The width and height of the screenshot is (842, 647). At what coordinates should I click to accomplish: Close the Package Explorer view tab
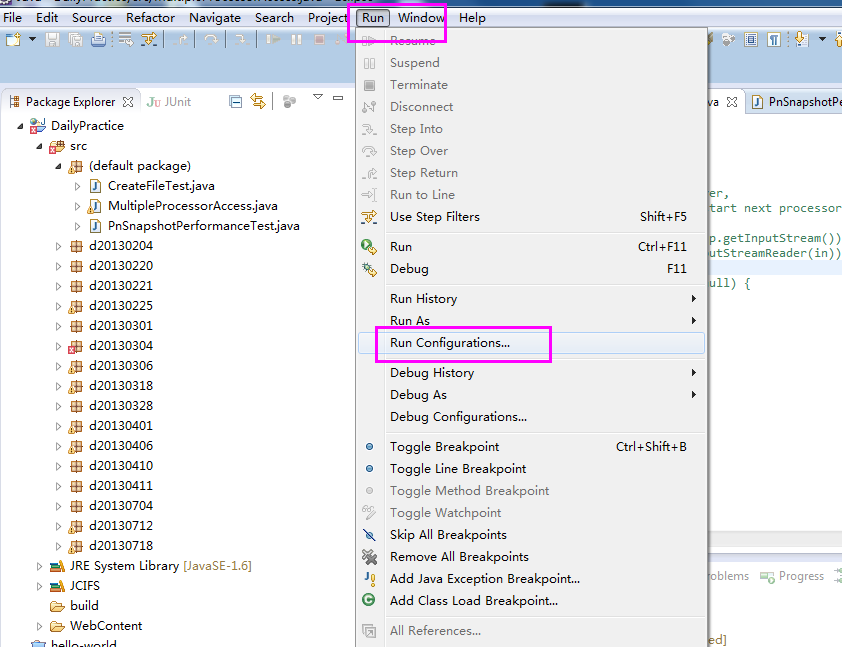coord(128,101)
